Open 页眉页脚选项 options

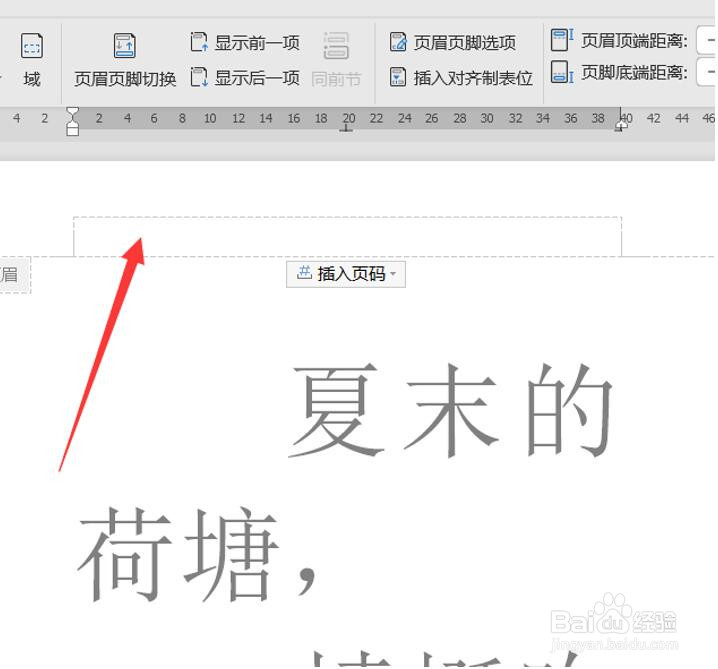click(x=452, y=43)
